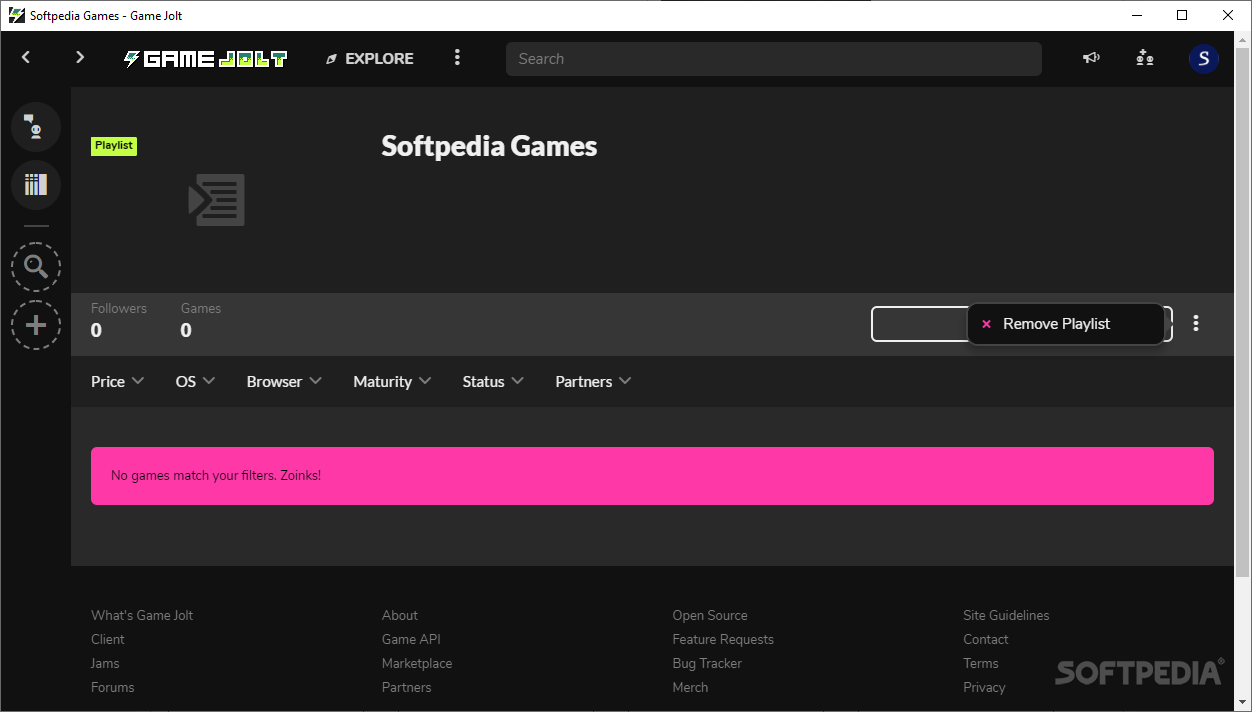
Task: Open the Merch footer link
Action: click(690, 687)
